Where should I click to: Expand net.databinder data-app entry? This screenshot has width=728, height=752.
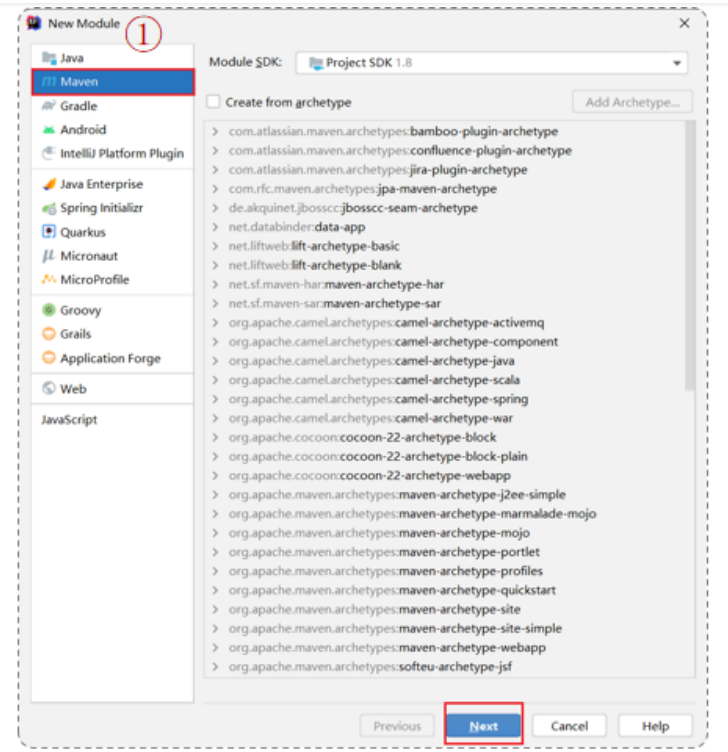pyautogui.click(x=215, y=227)
